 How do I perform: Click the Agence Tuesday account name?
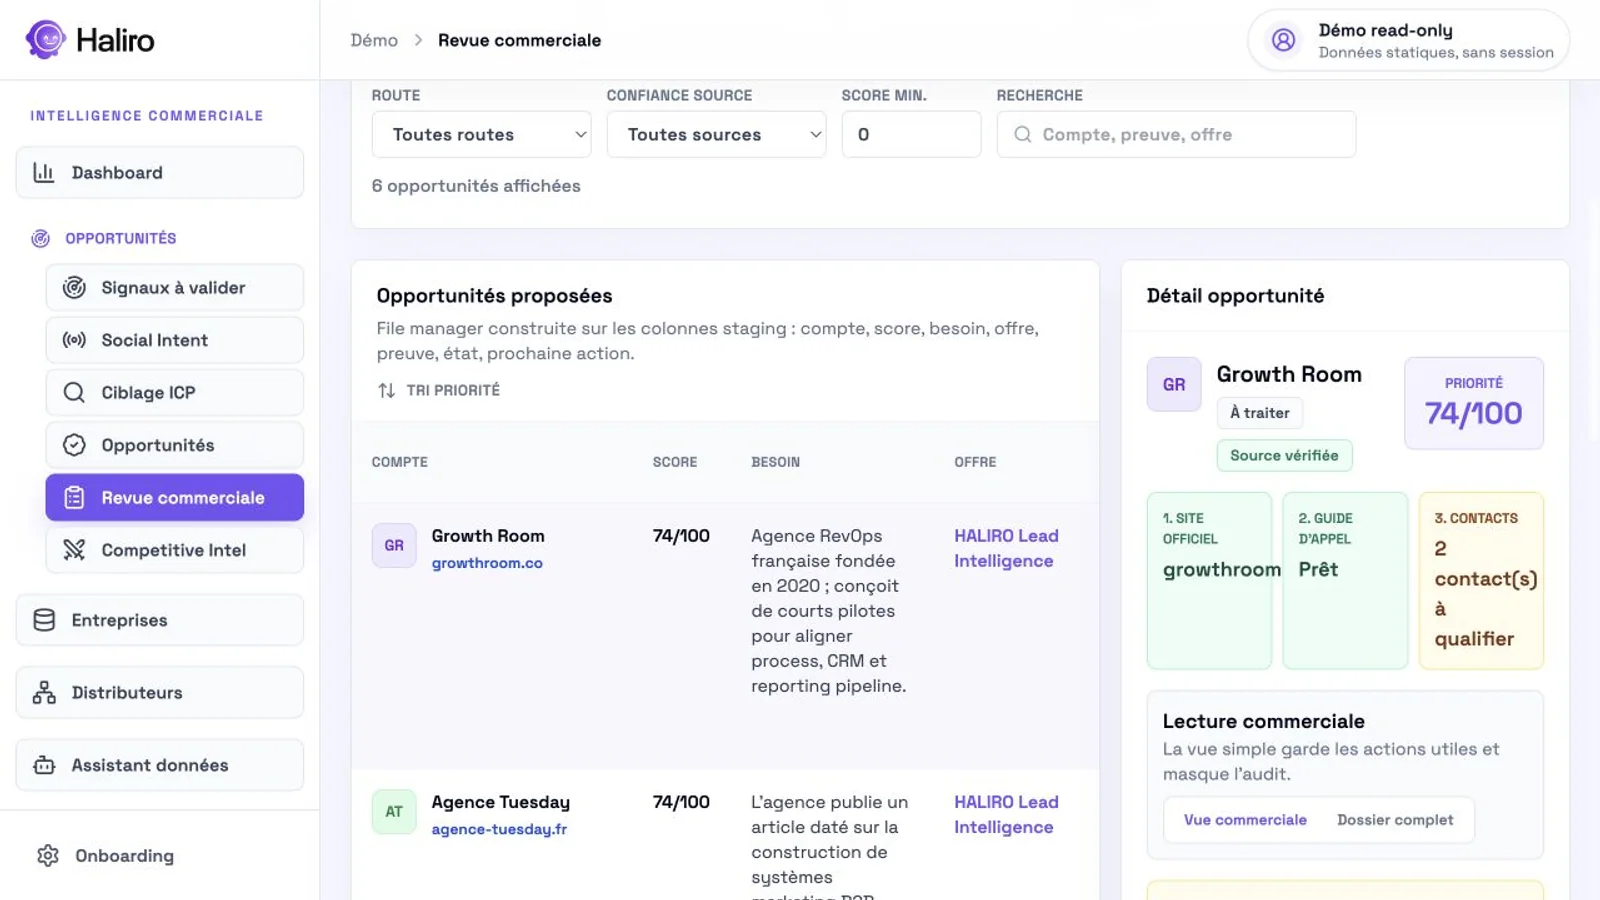coord(501,802)
